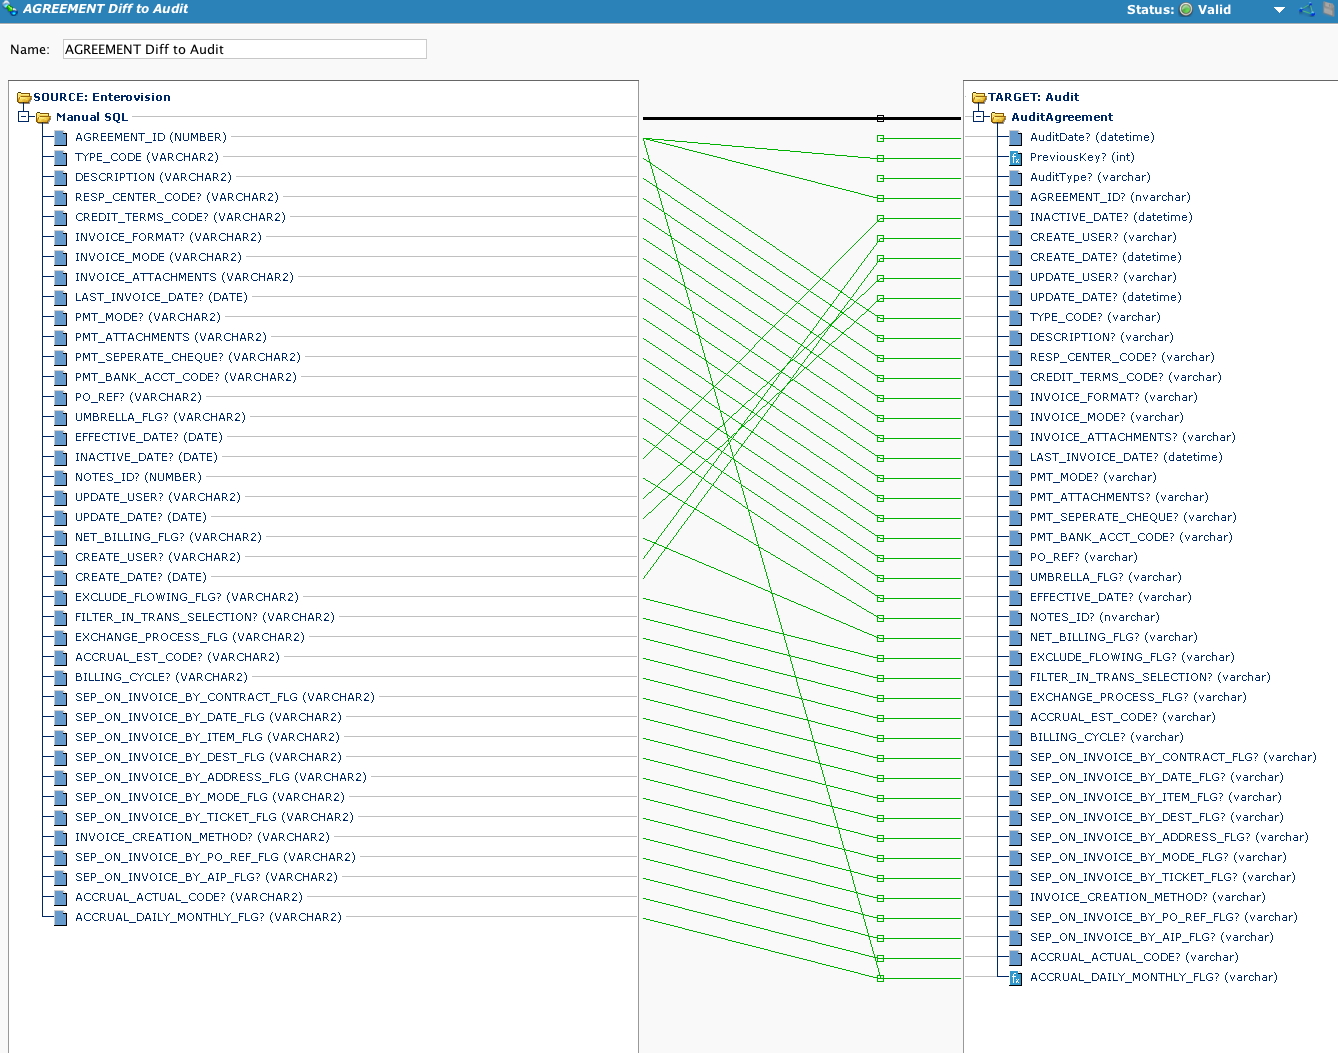The width and height of the screenshot is (1338, 1053).
Task: Click the mapping connector handle for AuditType? row
Action: [880, 178]
